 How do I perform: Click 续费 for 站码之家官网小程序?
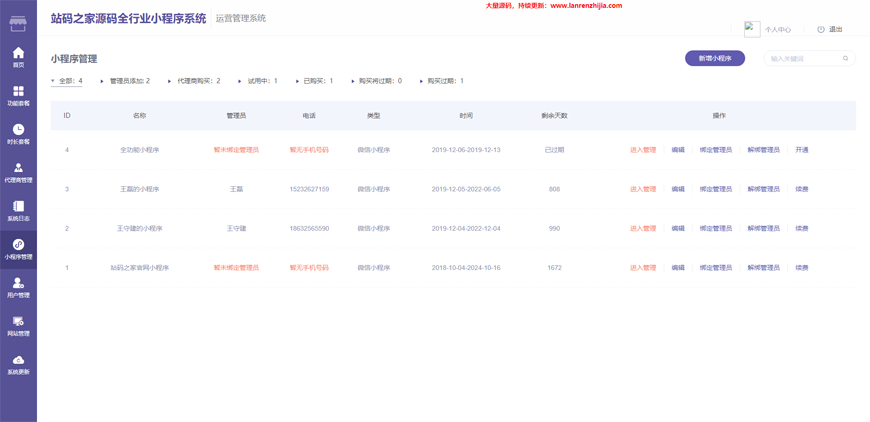pos(802,268)
